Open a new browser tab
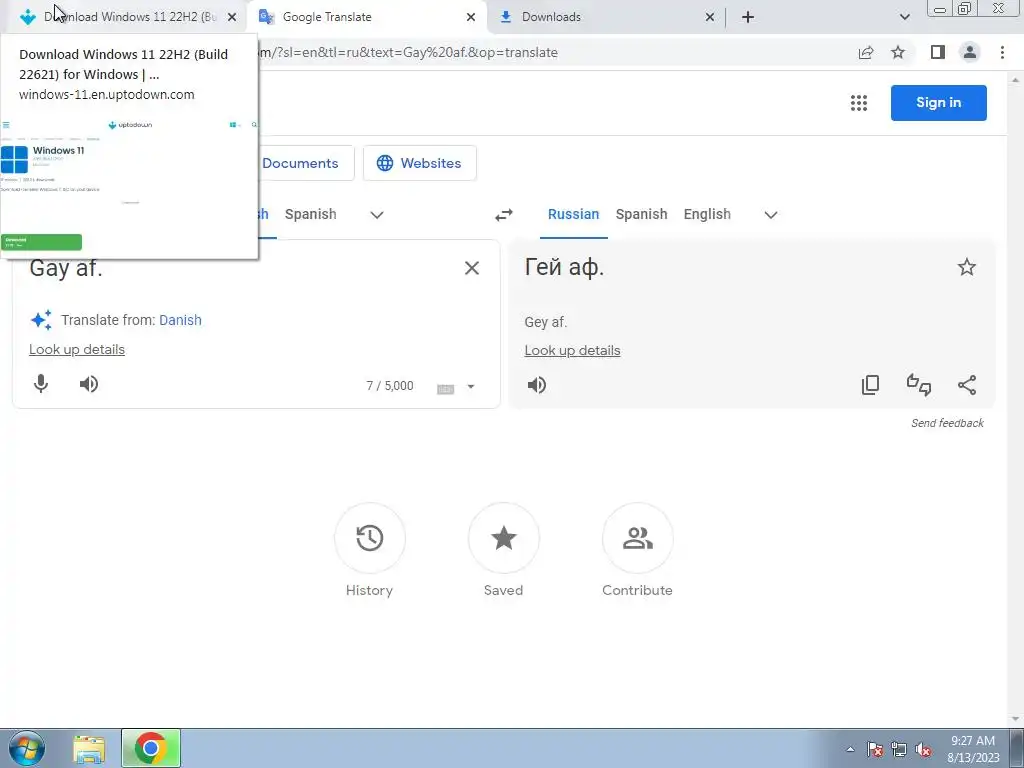 click(x=748, y=17)
